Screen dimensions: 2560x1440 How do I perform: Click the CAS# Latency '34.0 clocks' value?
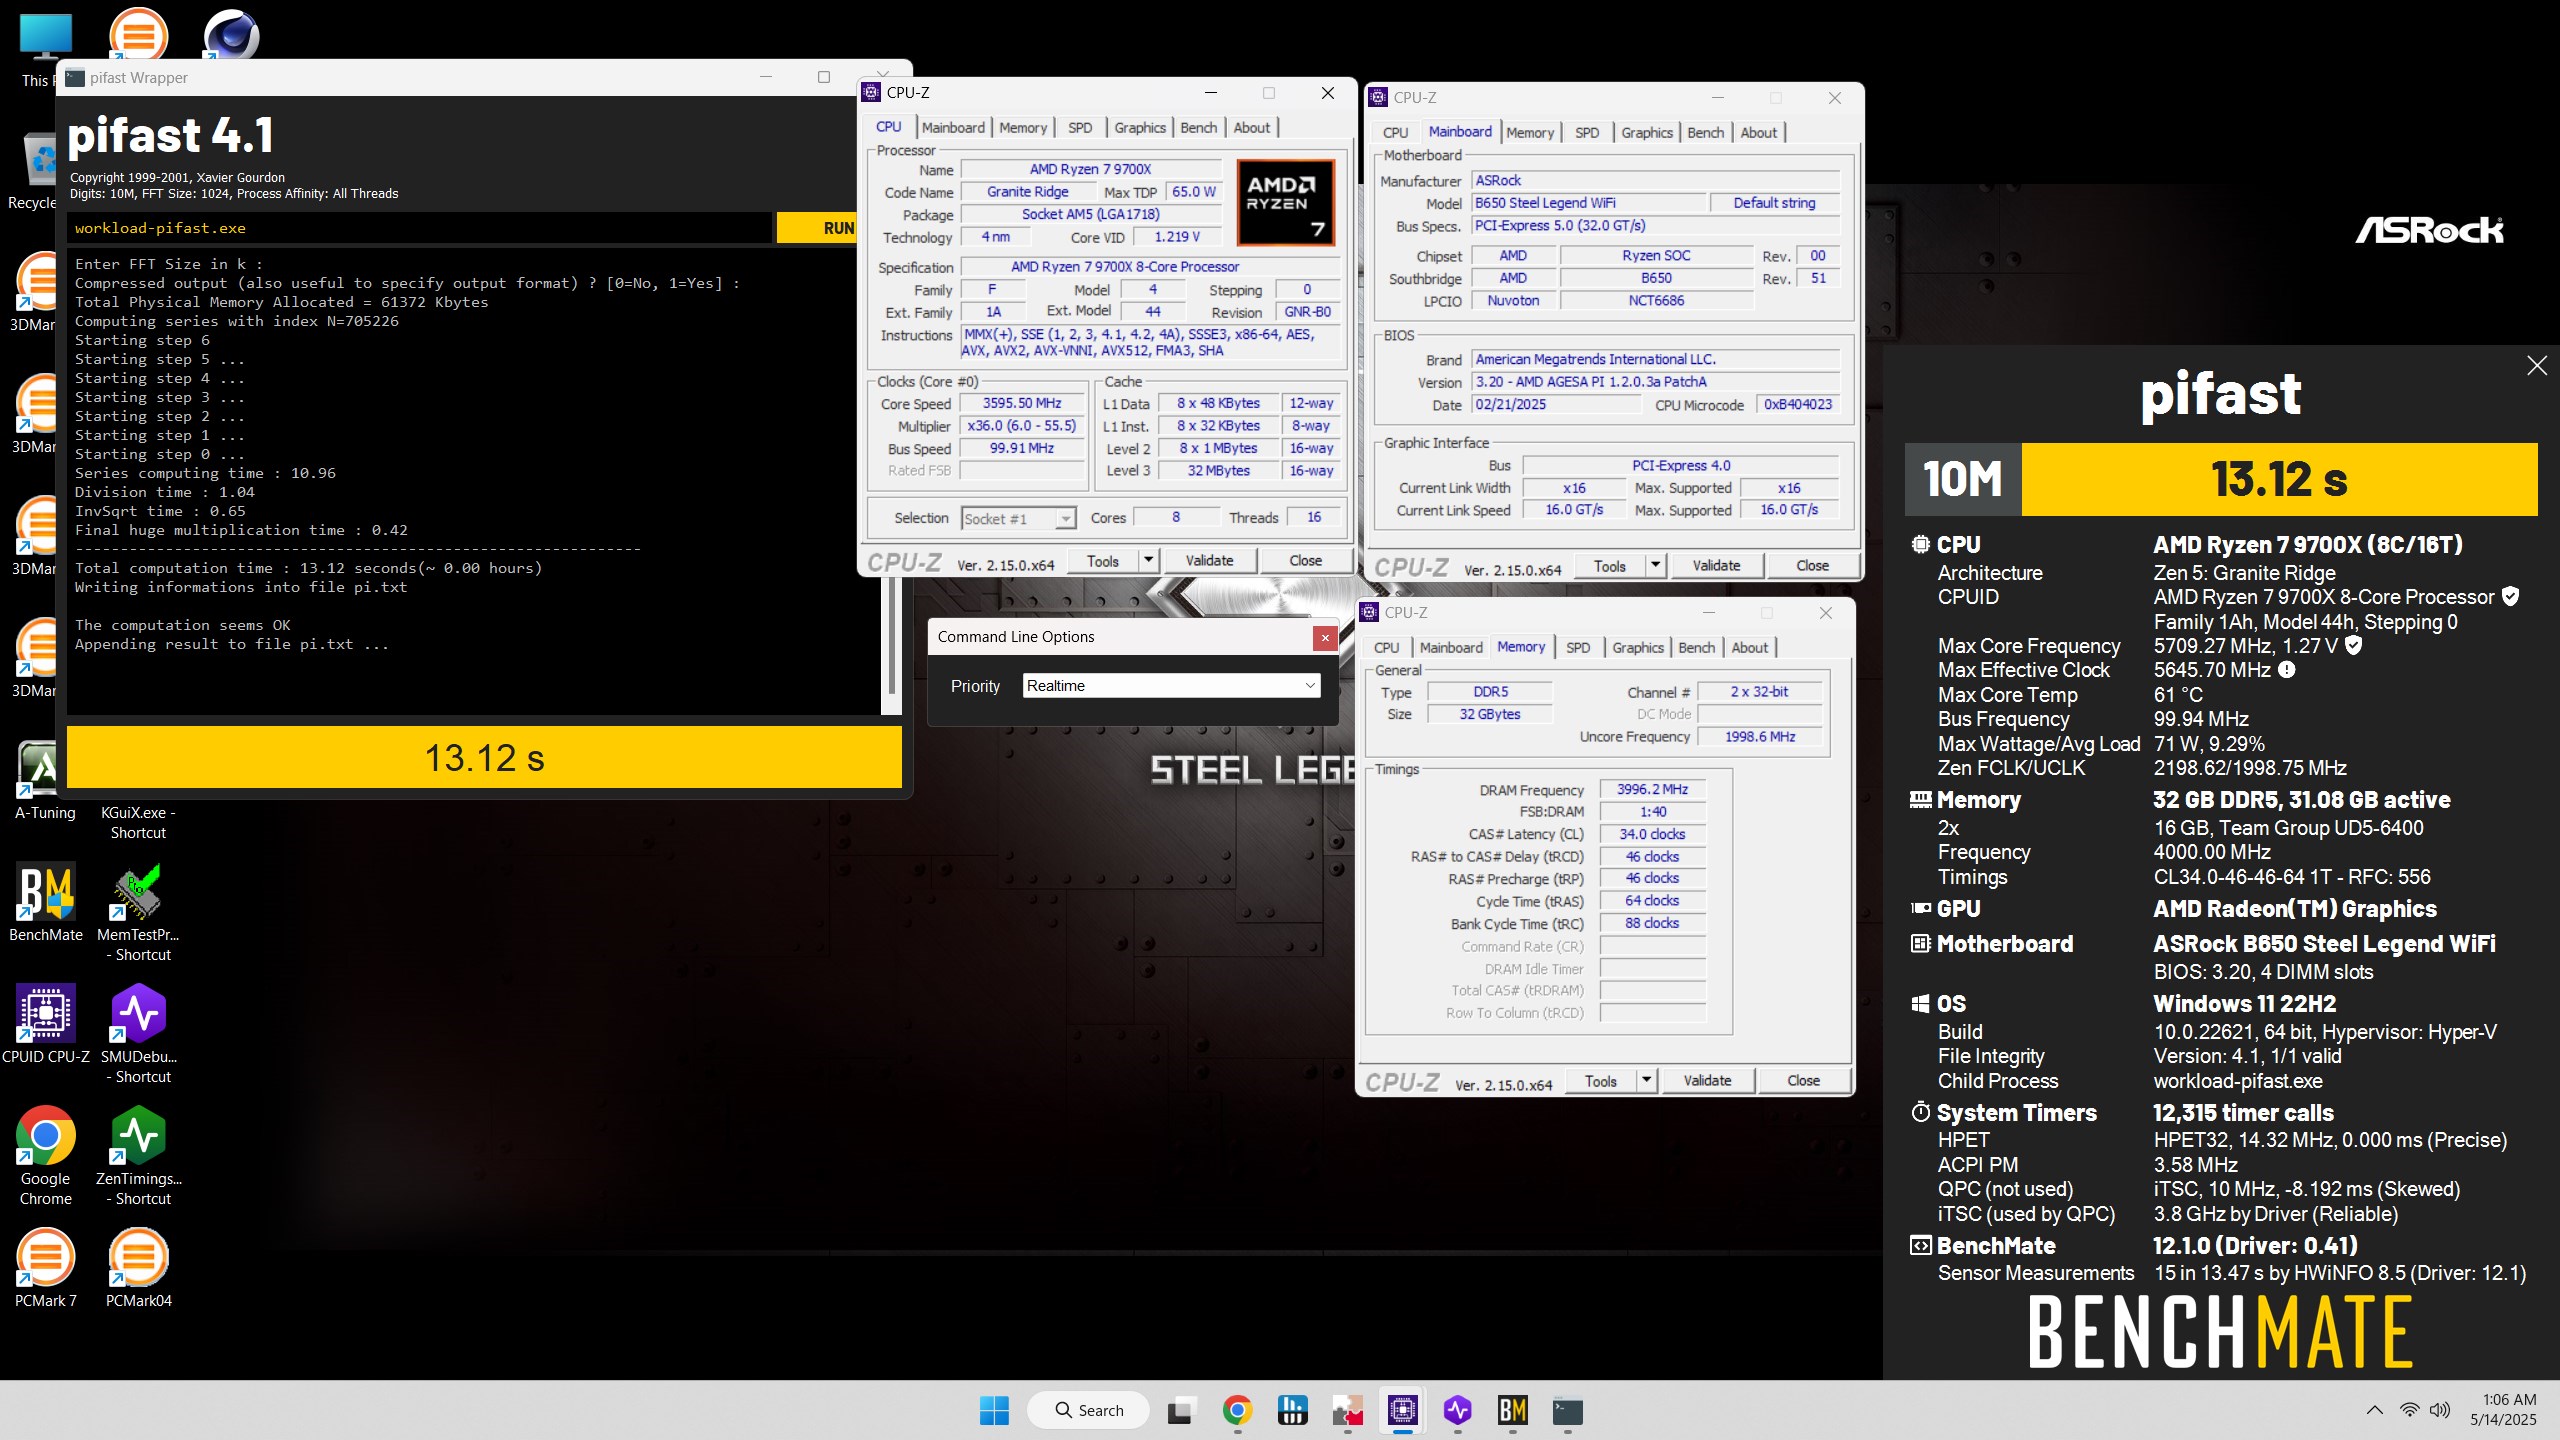[x=1652, y=834]
